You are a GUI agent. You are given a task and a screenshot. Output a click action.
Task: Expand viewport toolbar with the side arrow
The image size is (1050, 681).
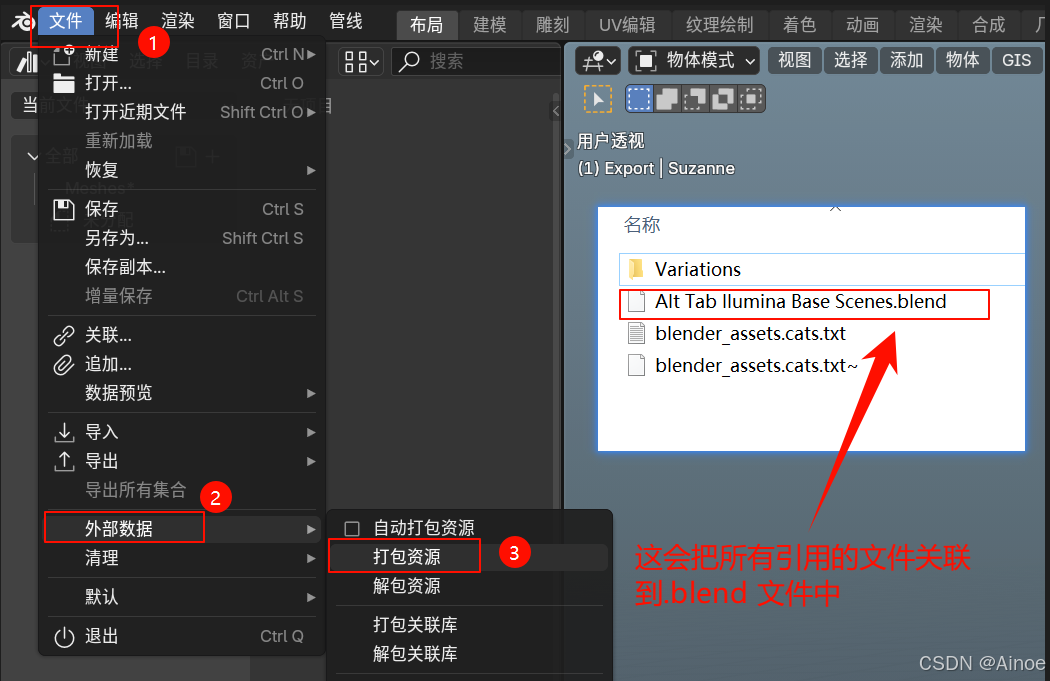[568, 149]
